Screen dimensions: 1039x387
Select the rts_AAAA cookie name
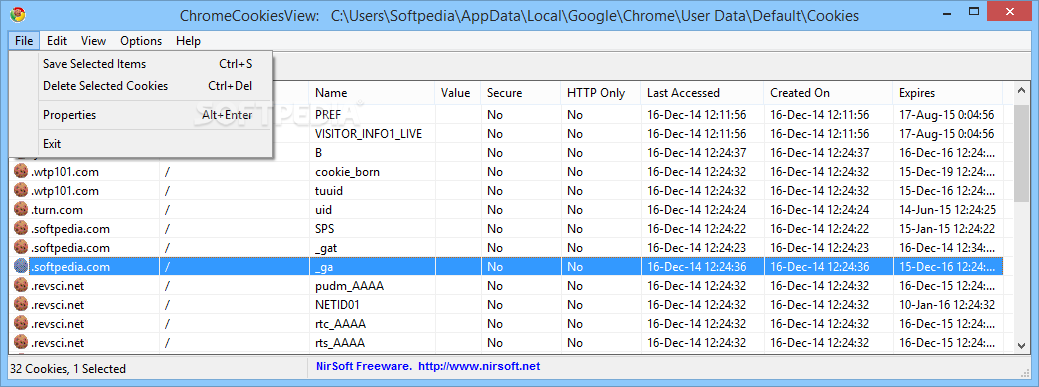[x=340, y=343]
